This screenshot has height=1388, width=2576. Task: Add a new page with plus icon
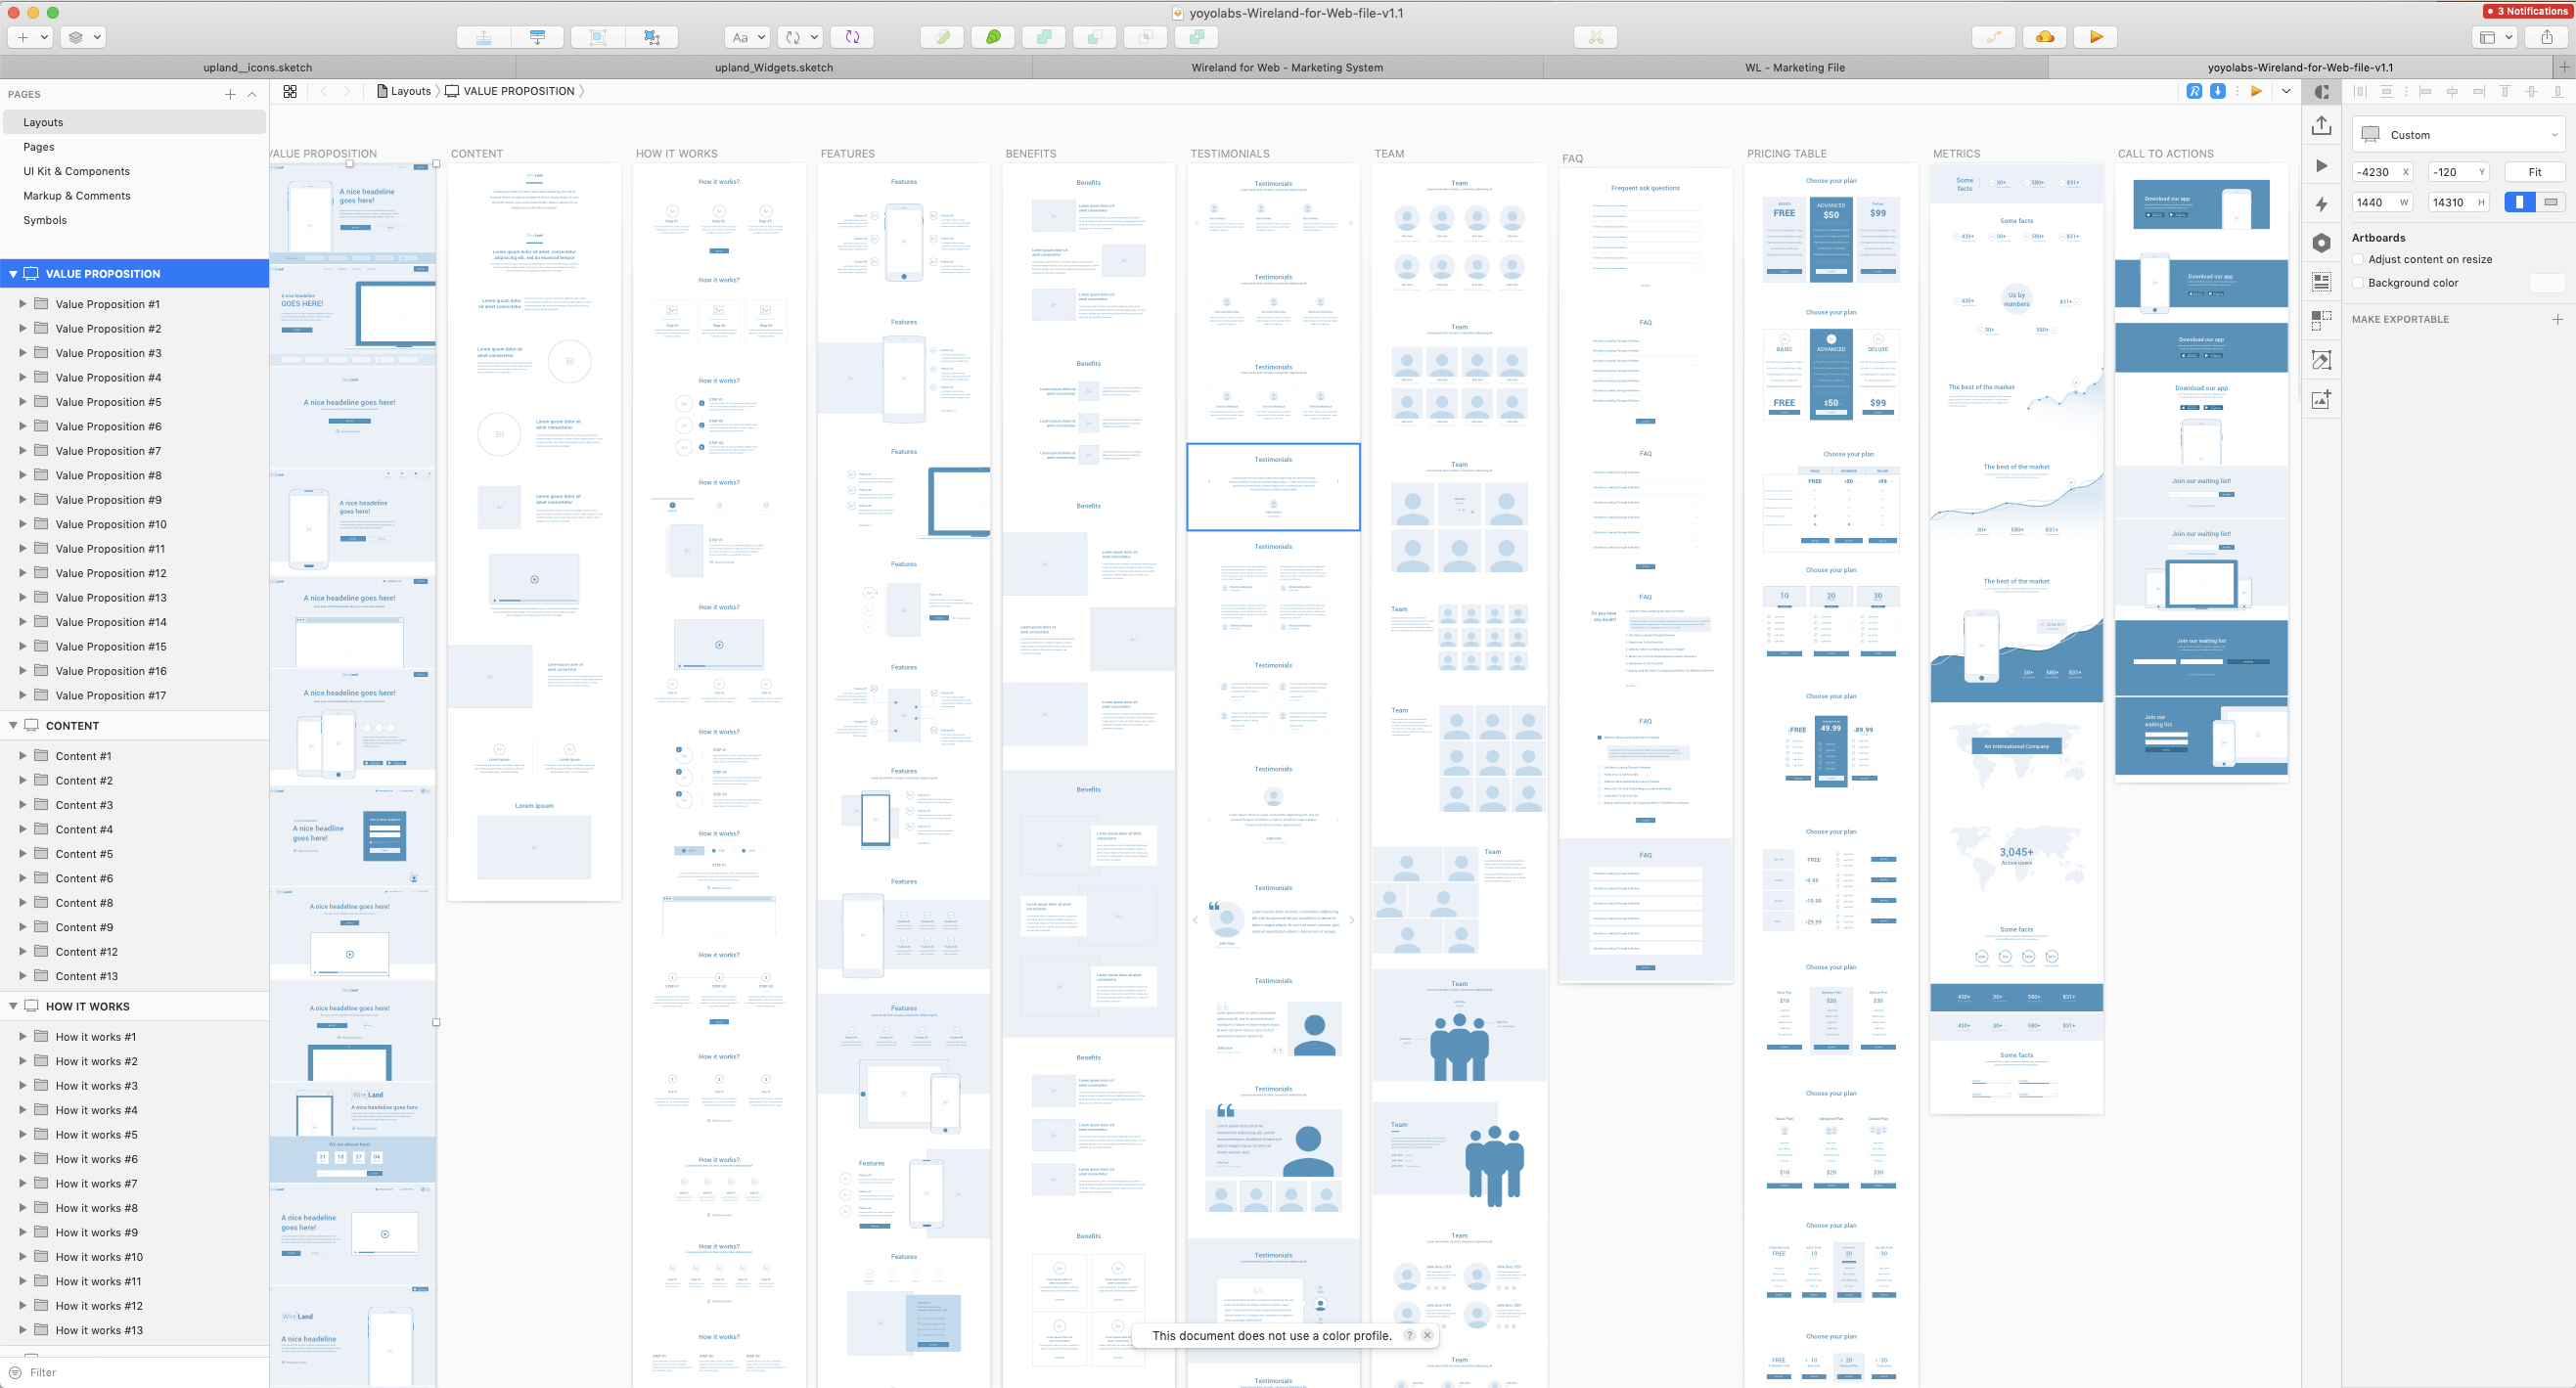point(230,94)
